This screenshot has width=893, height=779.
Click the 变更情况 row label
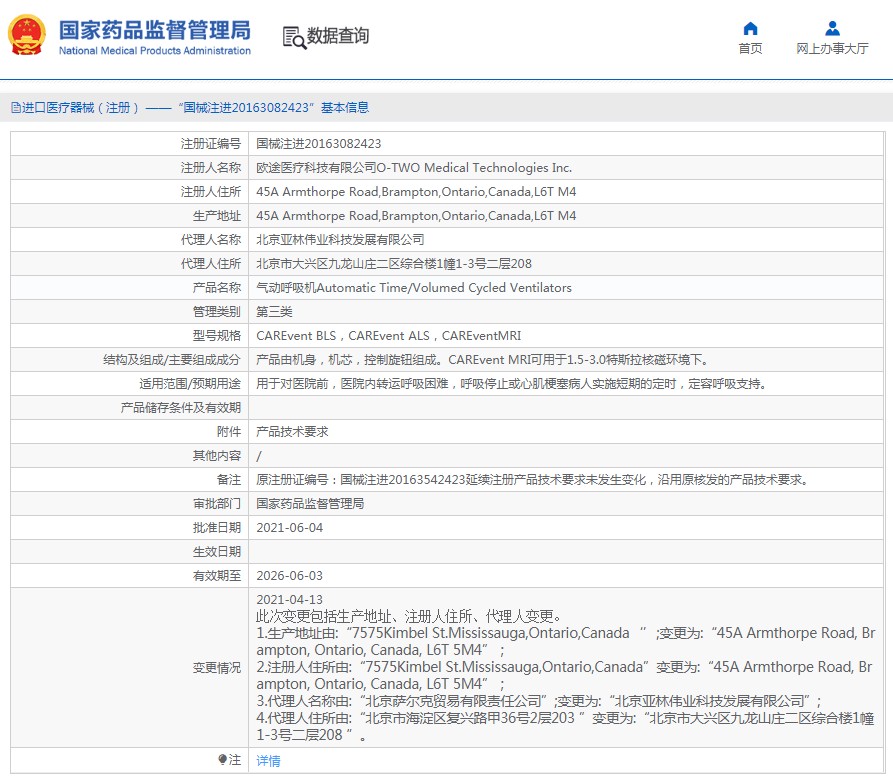pyautogui.click(x=217, y=667)
